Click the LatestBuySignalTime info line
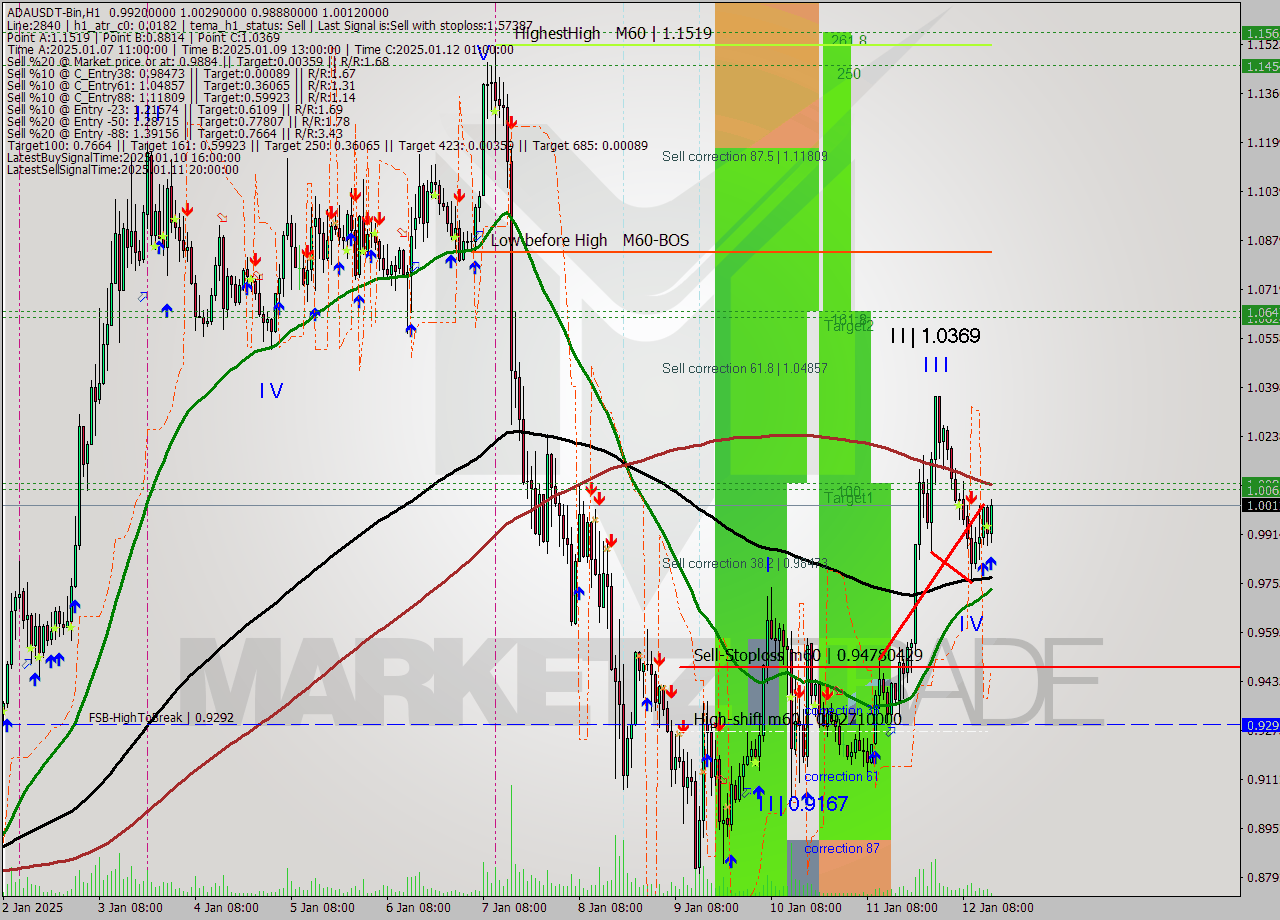This screenshot has height=920, width=1280. (123, 158)
